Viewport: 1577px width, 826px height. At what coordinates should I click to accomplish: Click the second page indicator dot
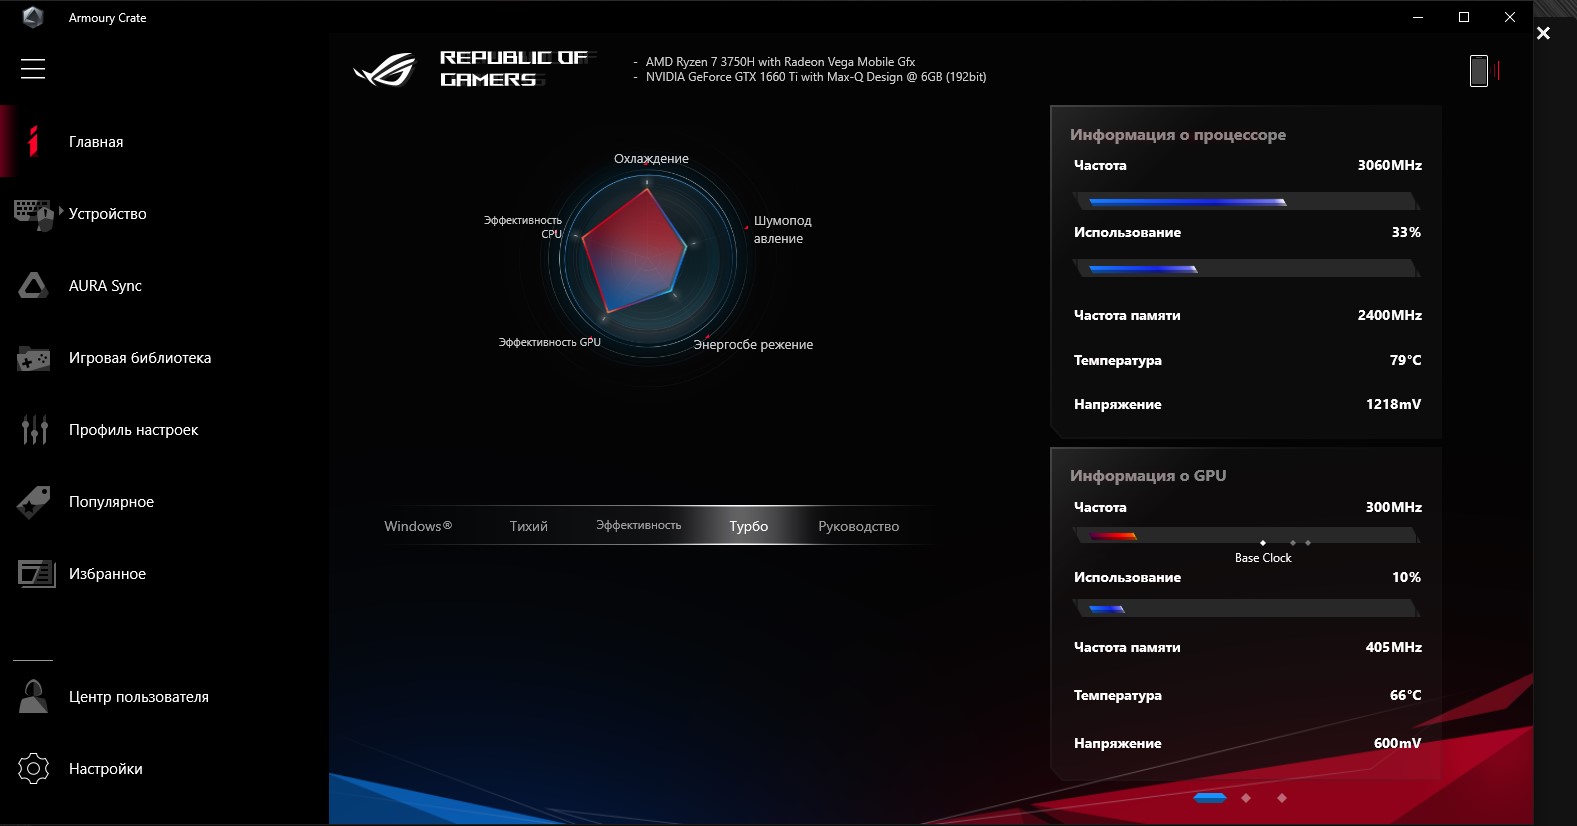click(x=1246, y=798)
